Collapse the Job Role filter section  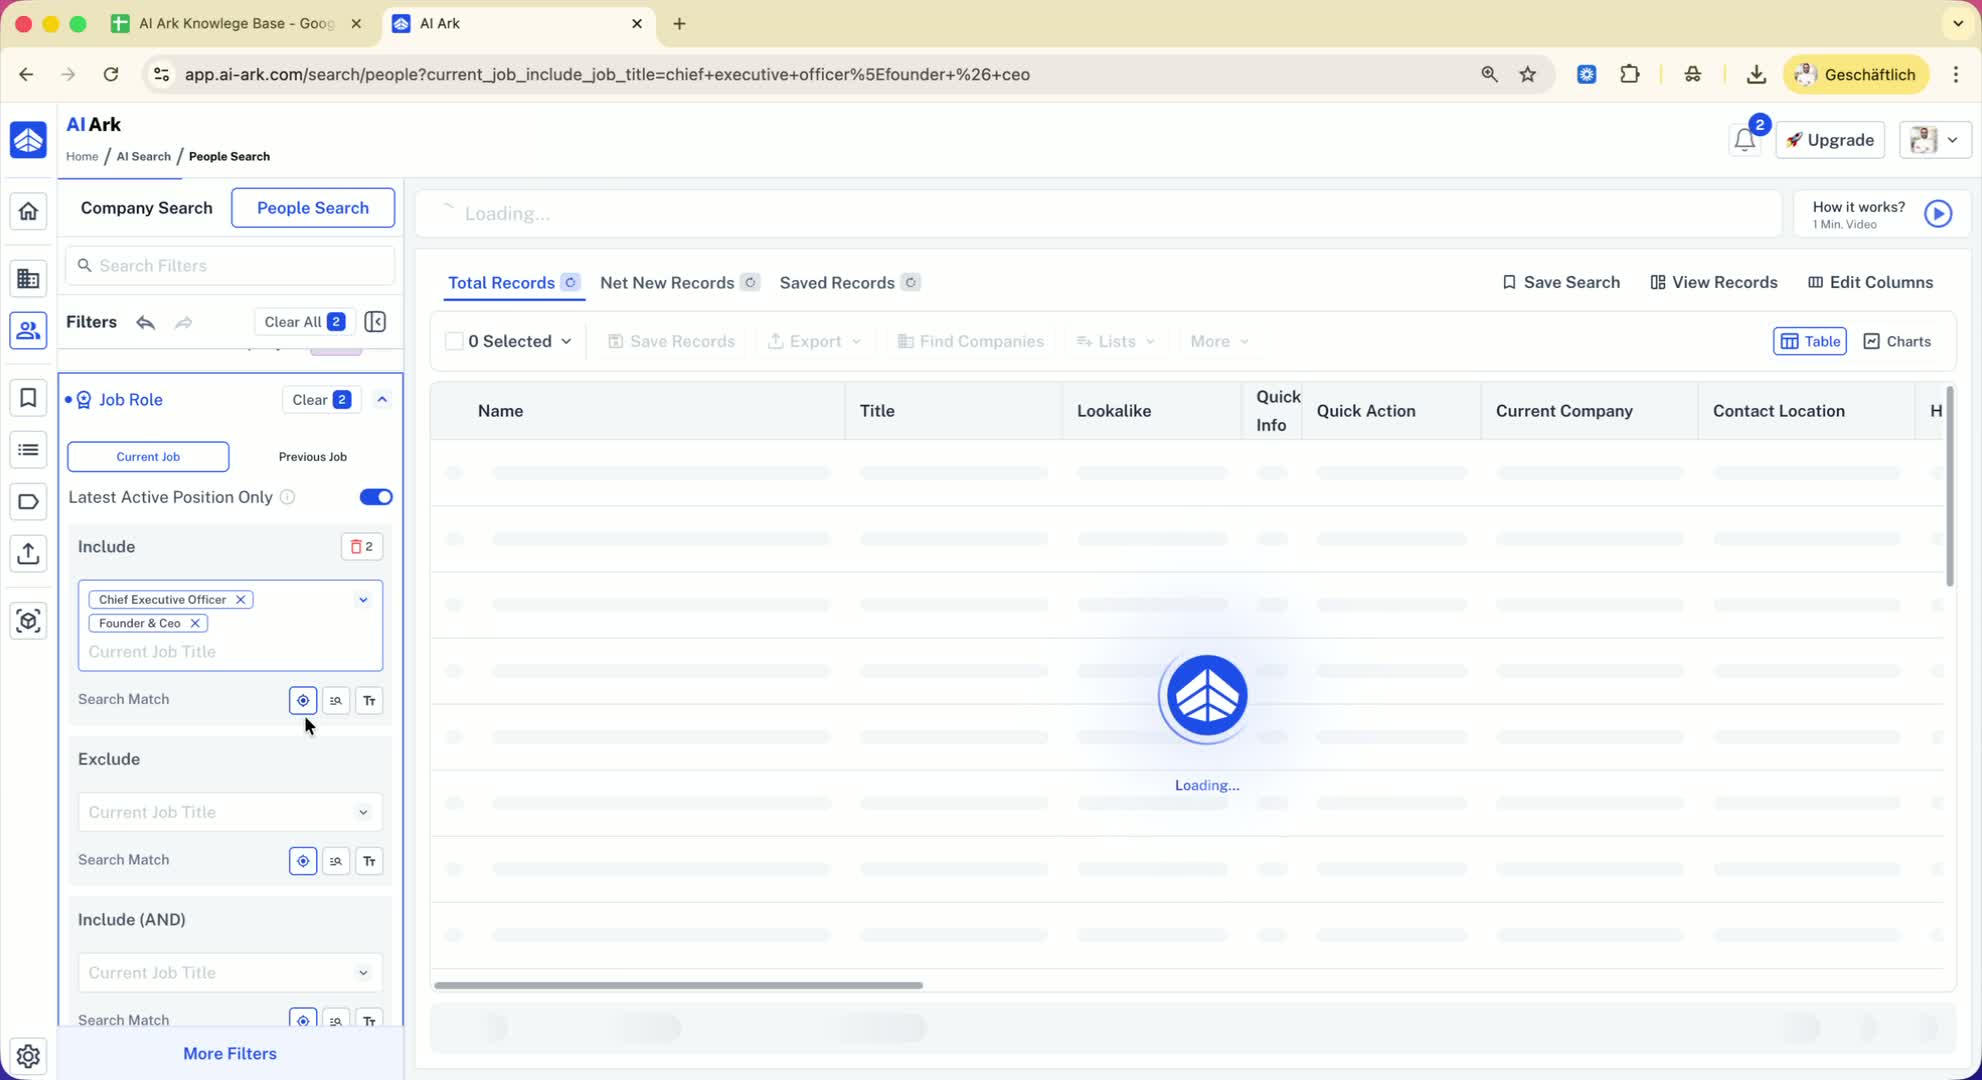(x=382, y=399)
